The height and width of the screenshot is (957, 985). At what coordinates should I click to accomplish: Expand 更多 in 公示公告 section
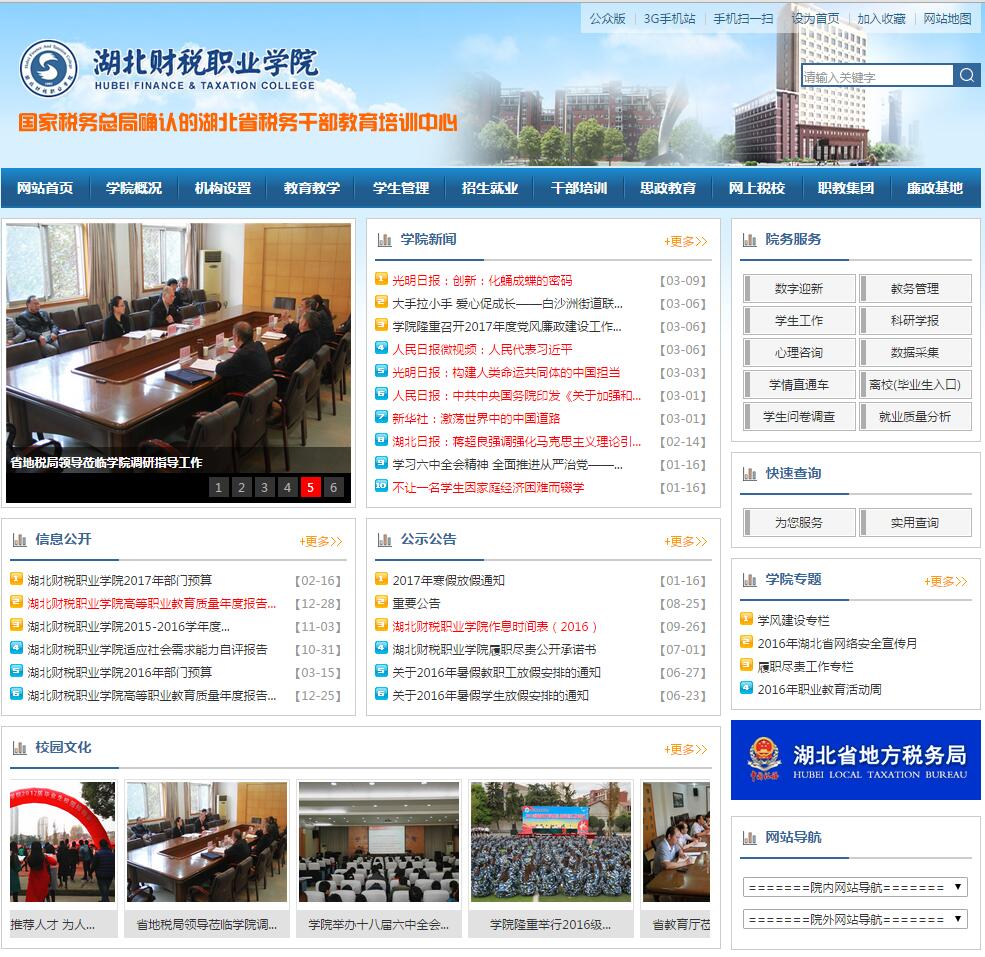[x=686, y=541]
